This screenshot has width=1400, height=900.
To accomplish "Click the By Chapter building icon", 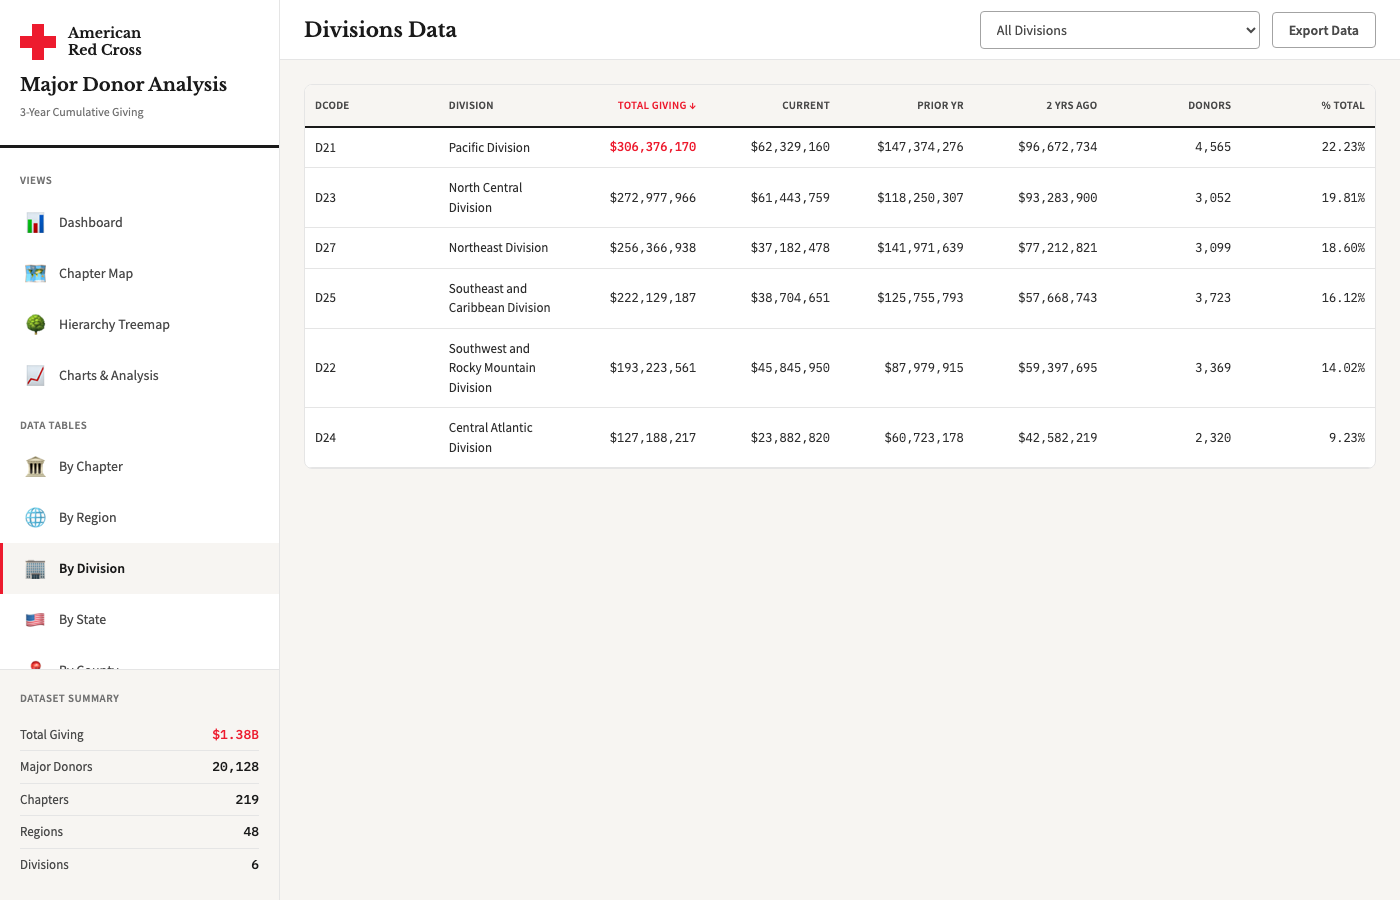I will click(35, 467).
